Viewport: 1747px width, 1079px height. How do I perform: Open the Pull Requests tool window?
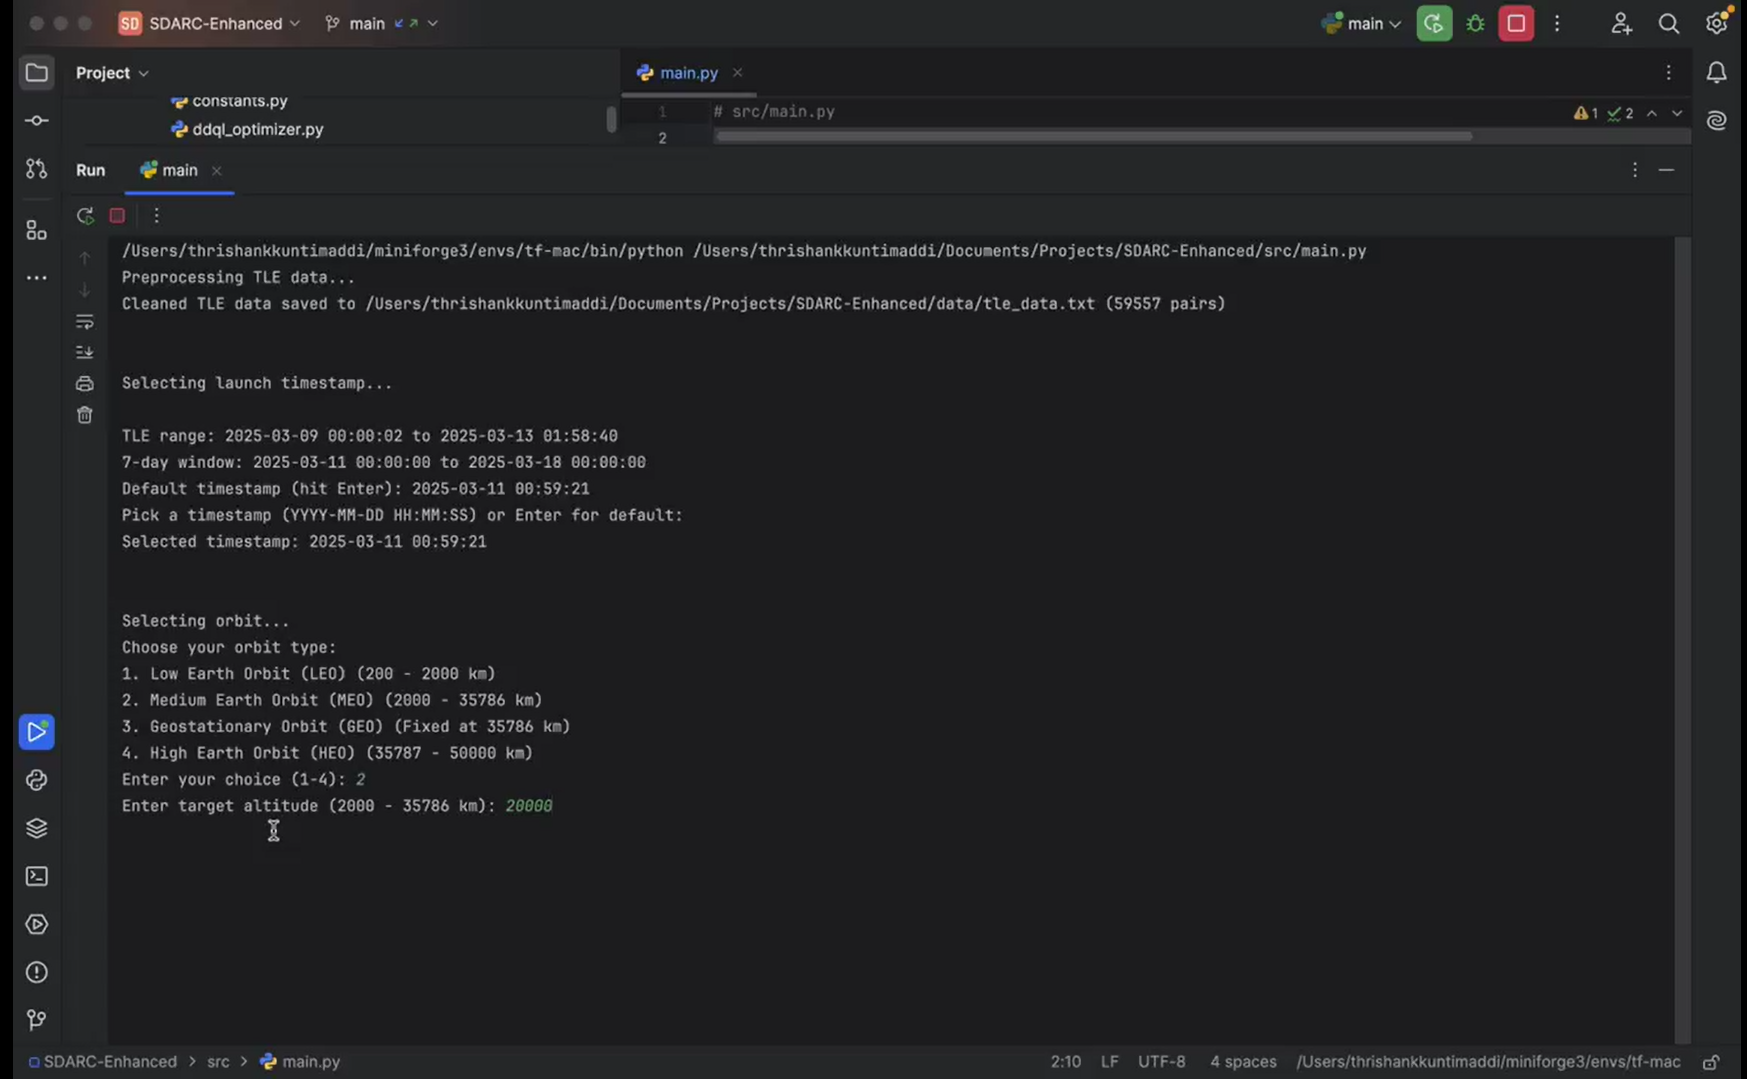pos(36,168)
